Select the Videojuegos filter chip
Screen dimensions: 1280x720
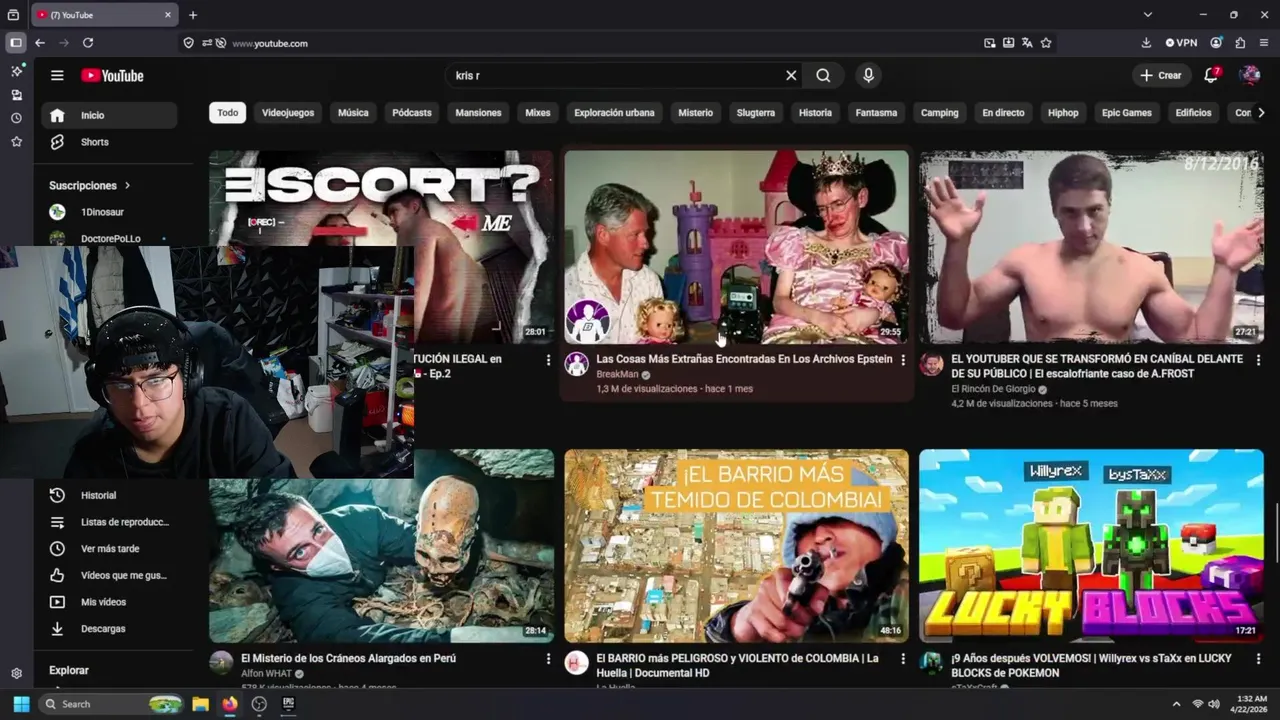coord(288,113)
